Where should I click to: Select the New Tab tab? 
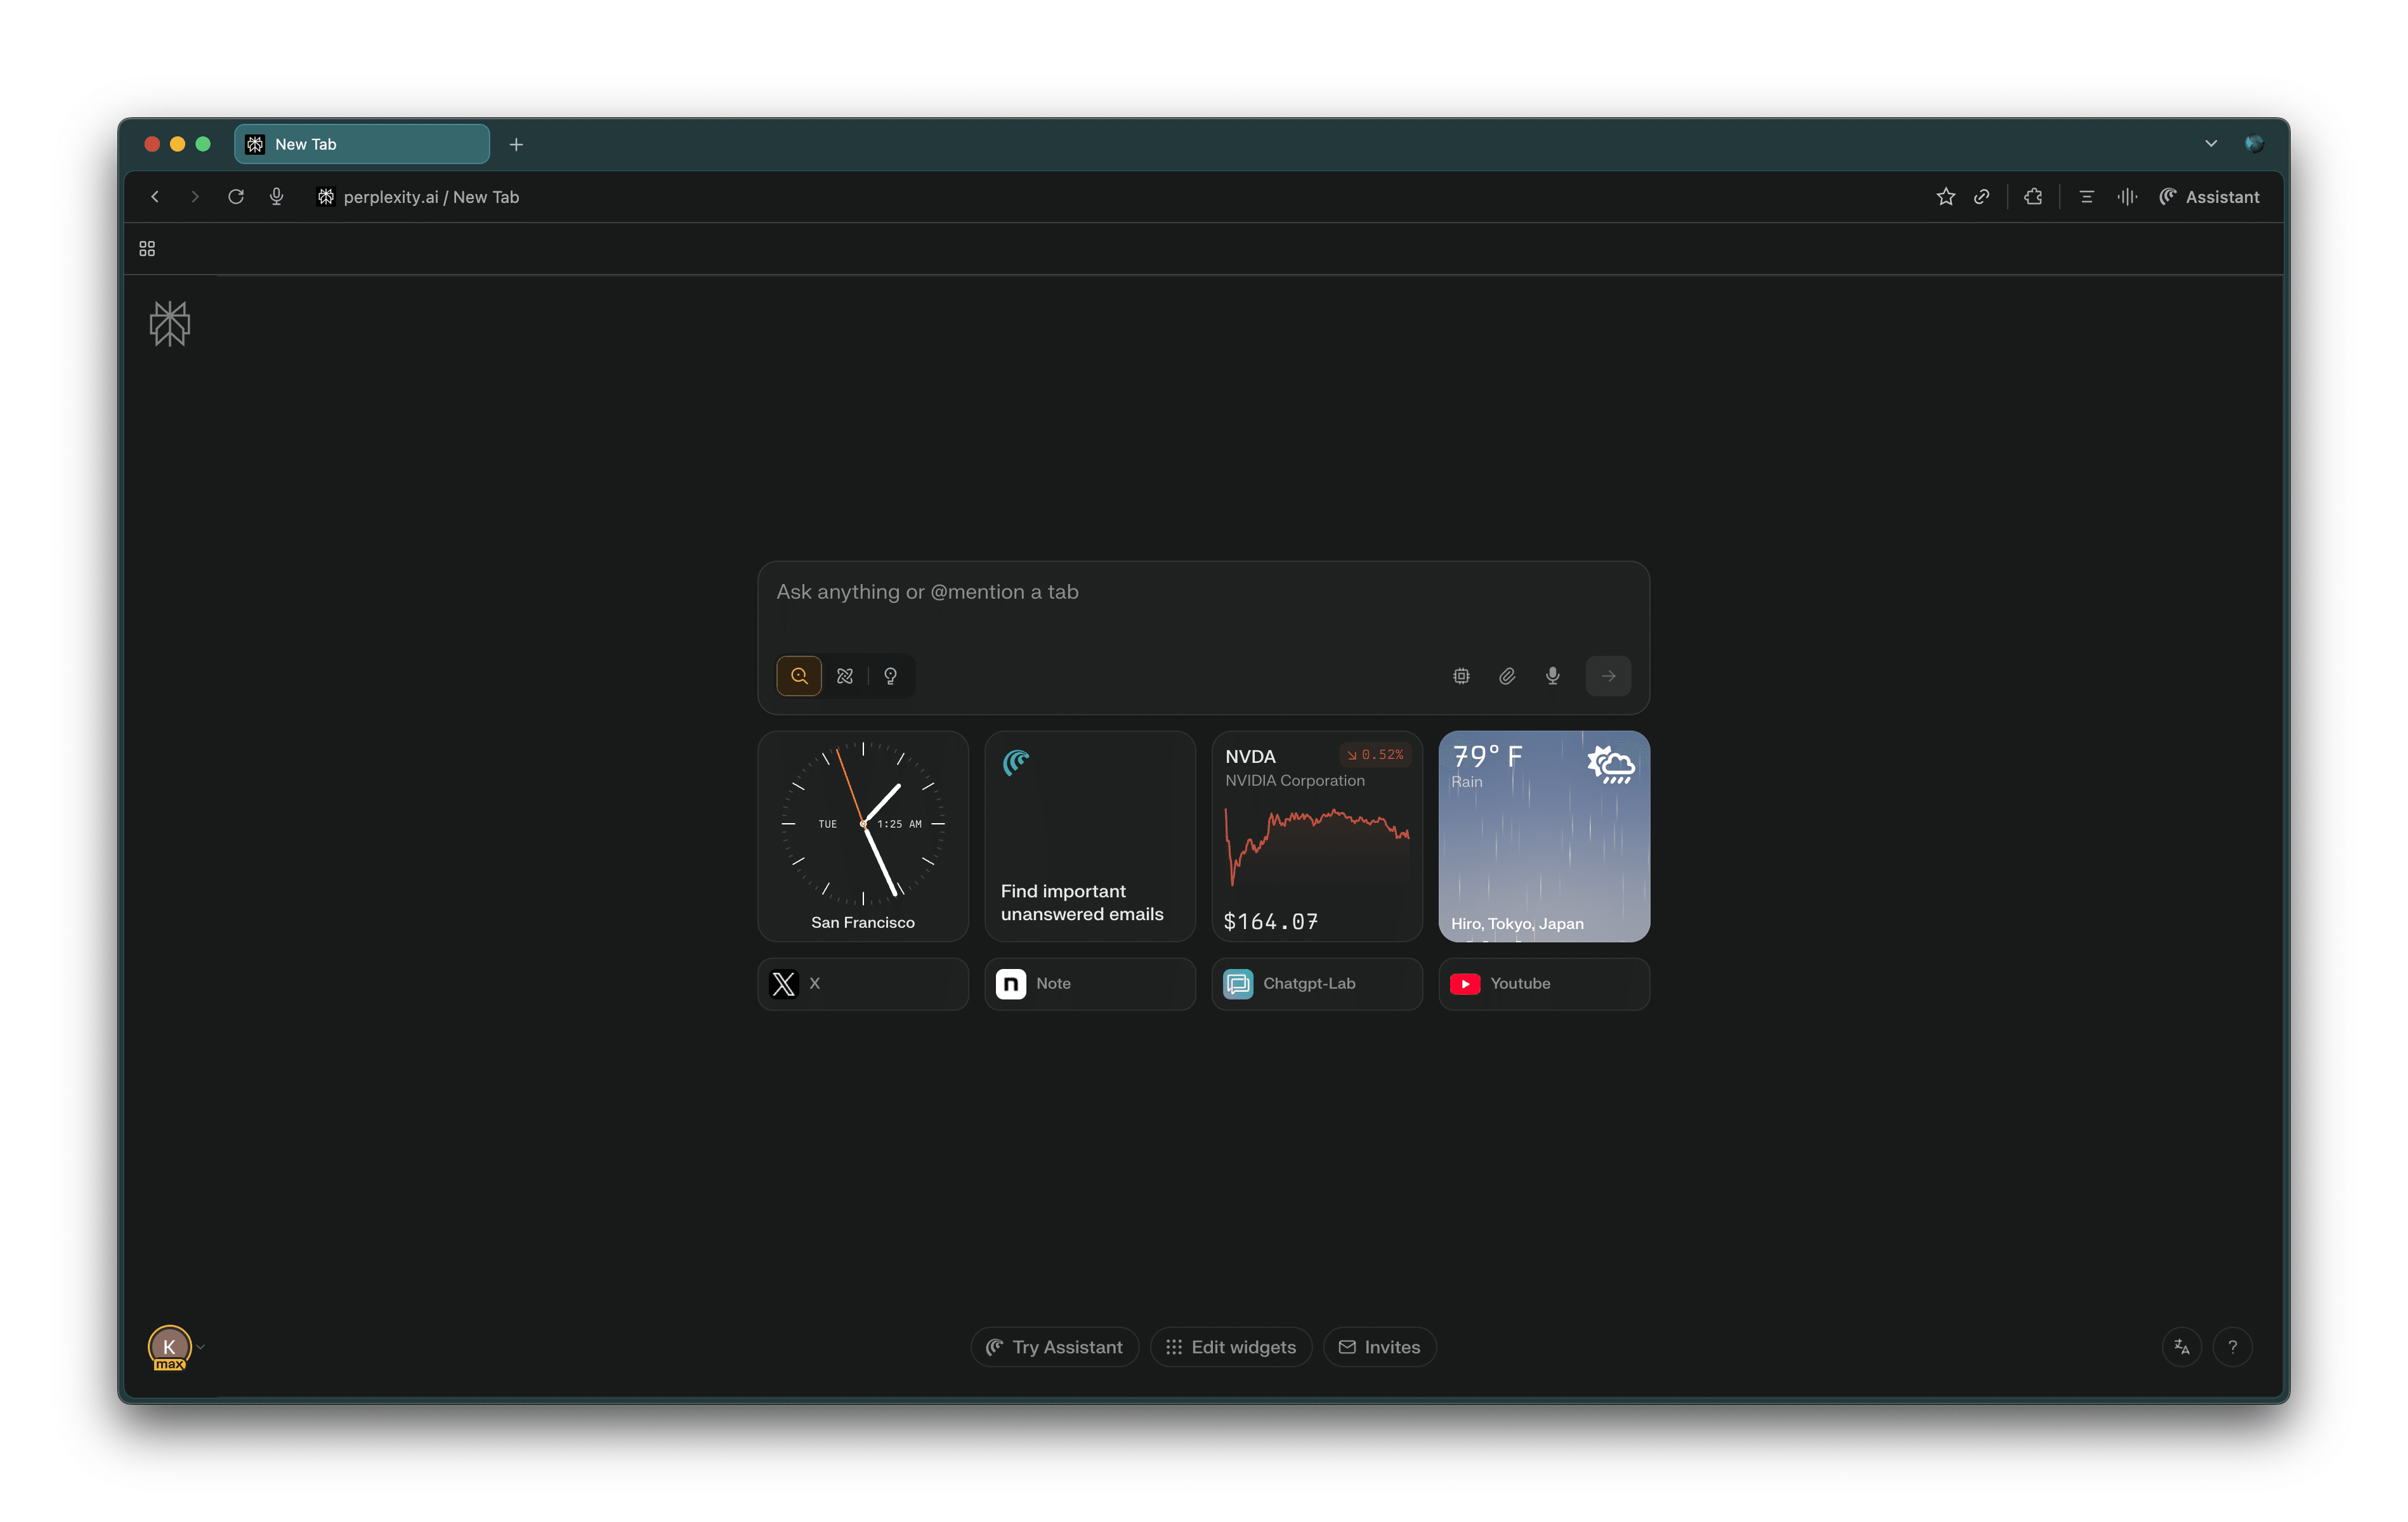pos(361,144)
